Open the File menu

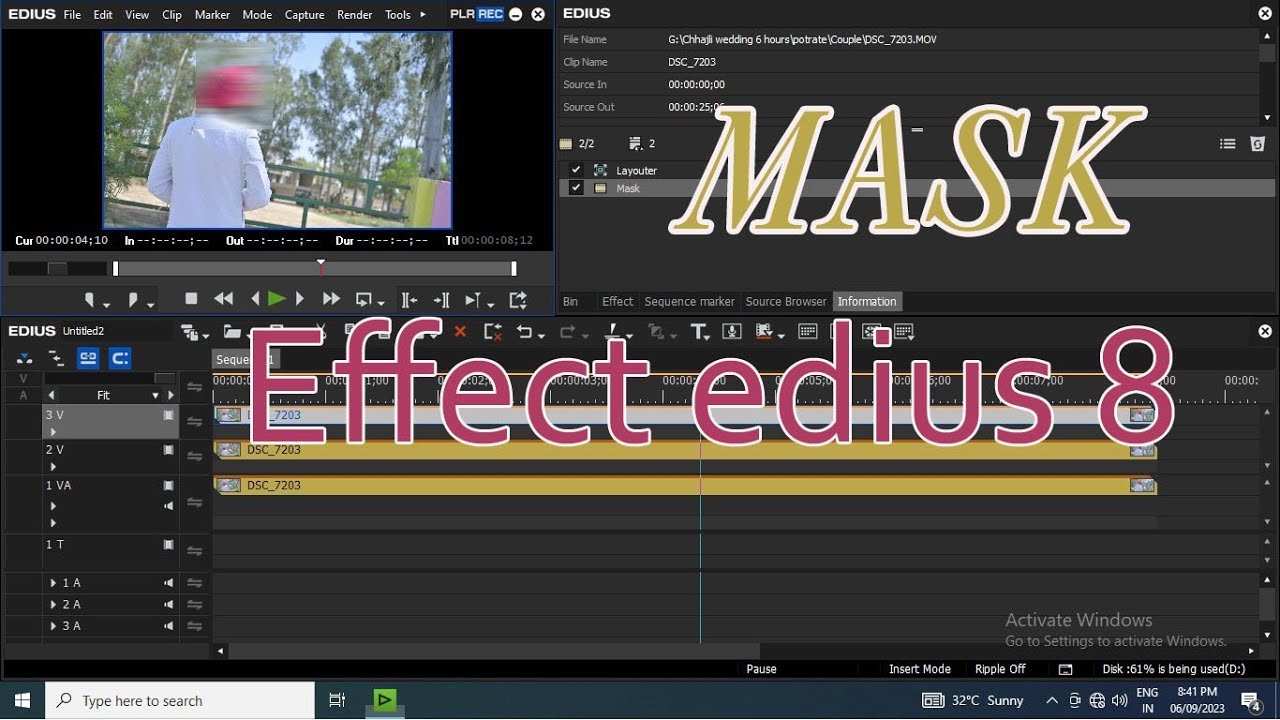coord(72,15)
